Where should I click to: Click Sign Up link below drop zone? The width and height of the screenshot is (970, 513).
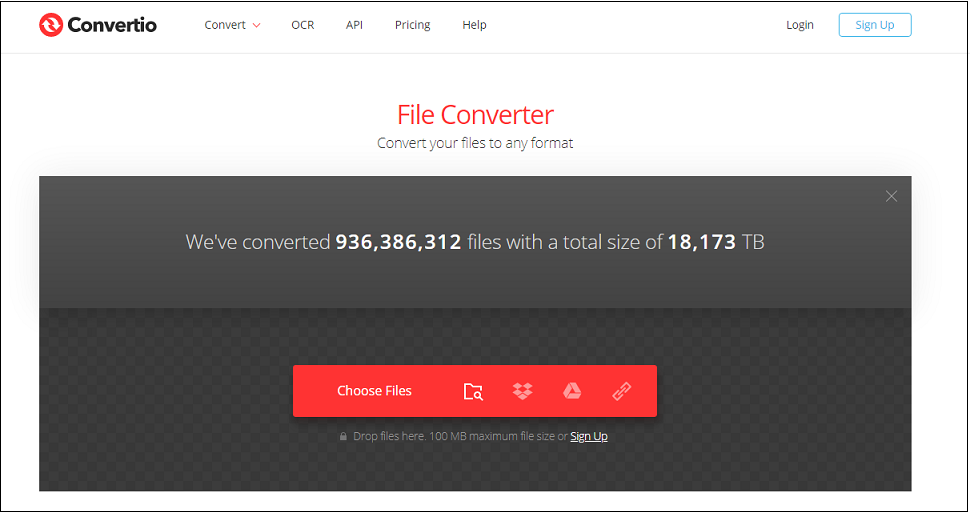[x=589, y=436]
